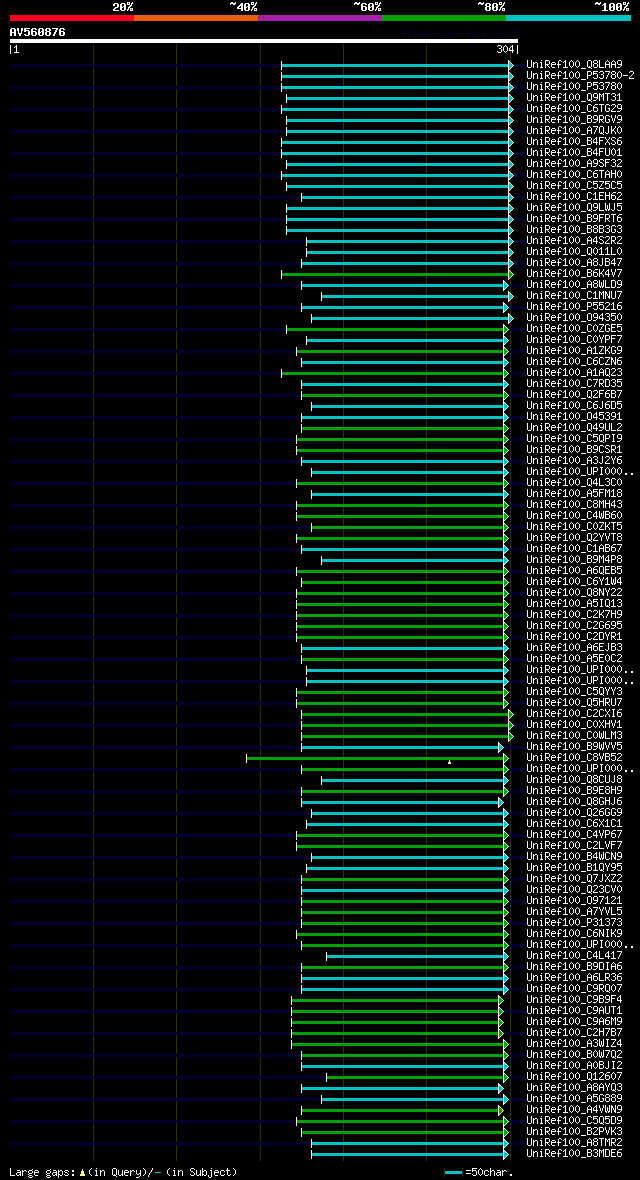Select the UniRef100_C5QPI9 label

pos(574,438)
